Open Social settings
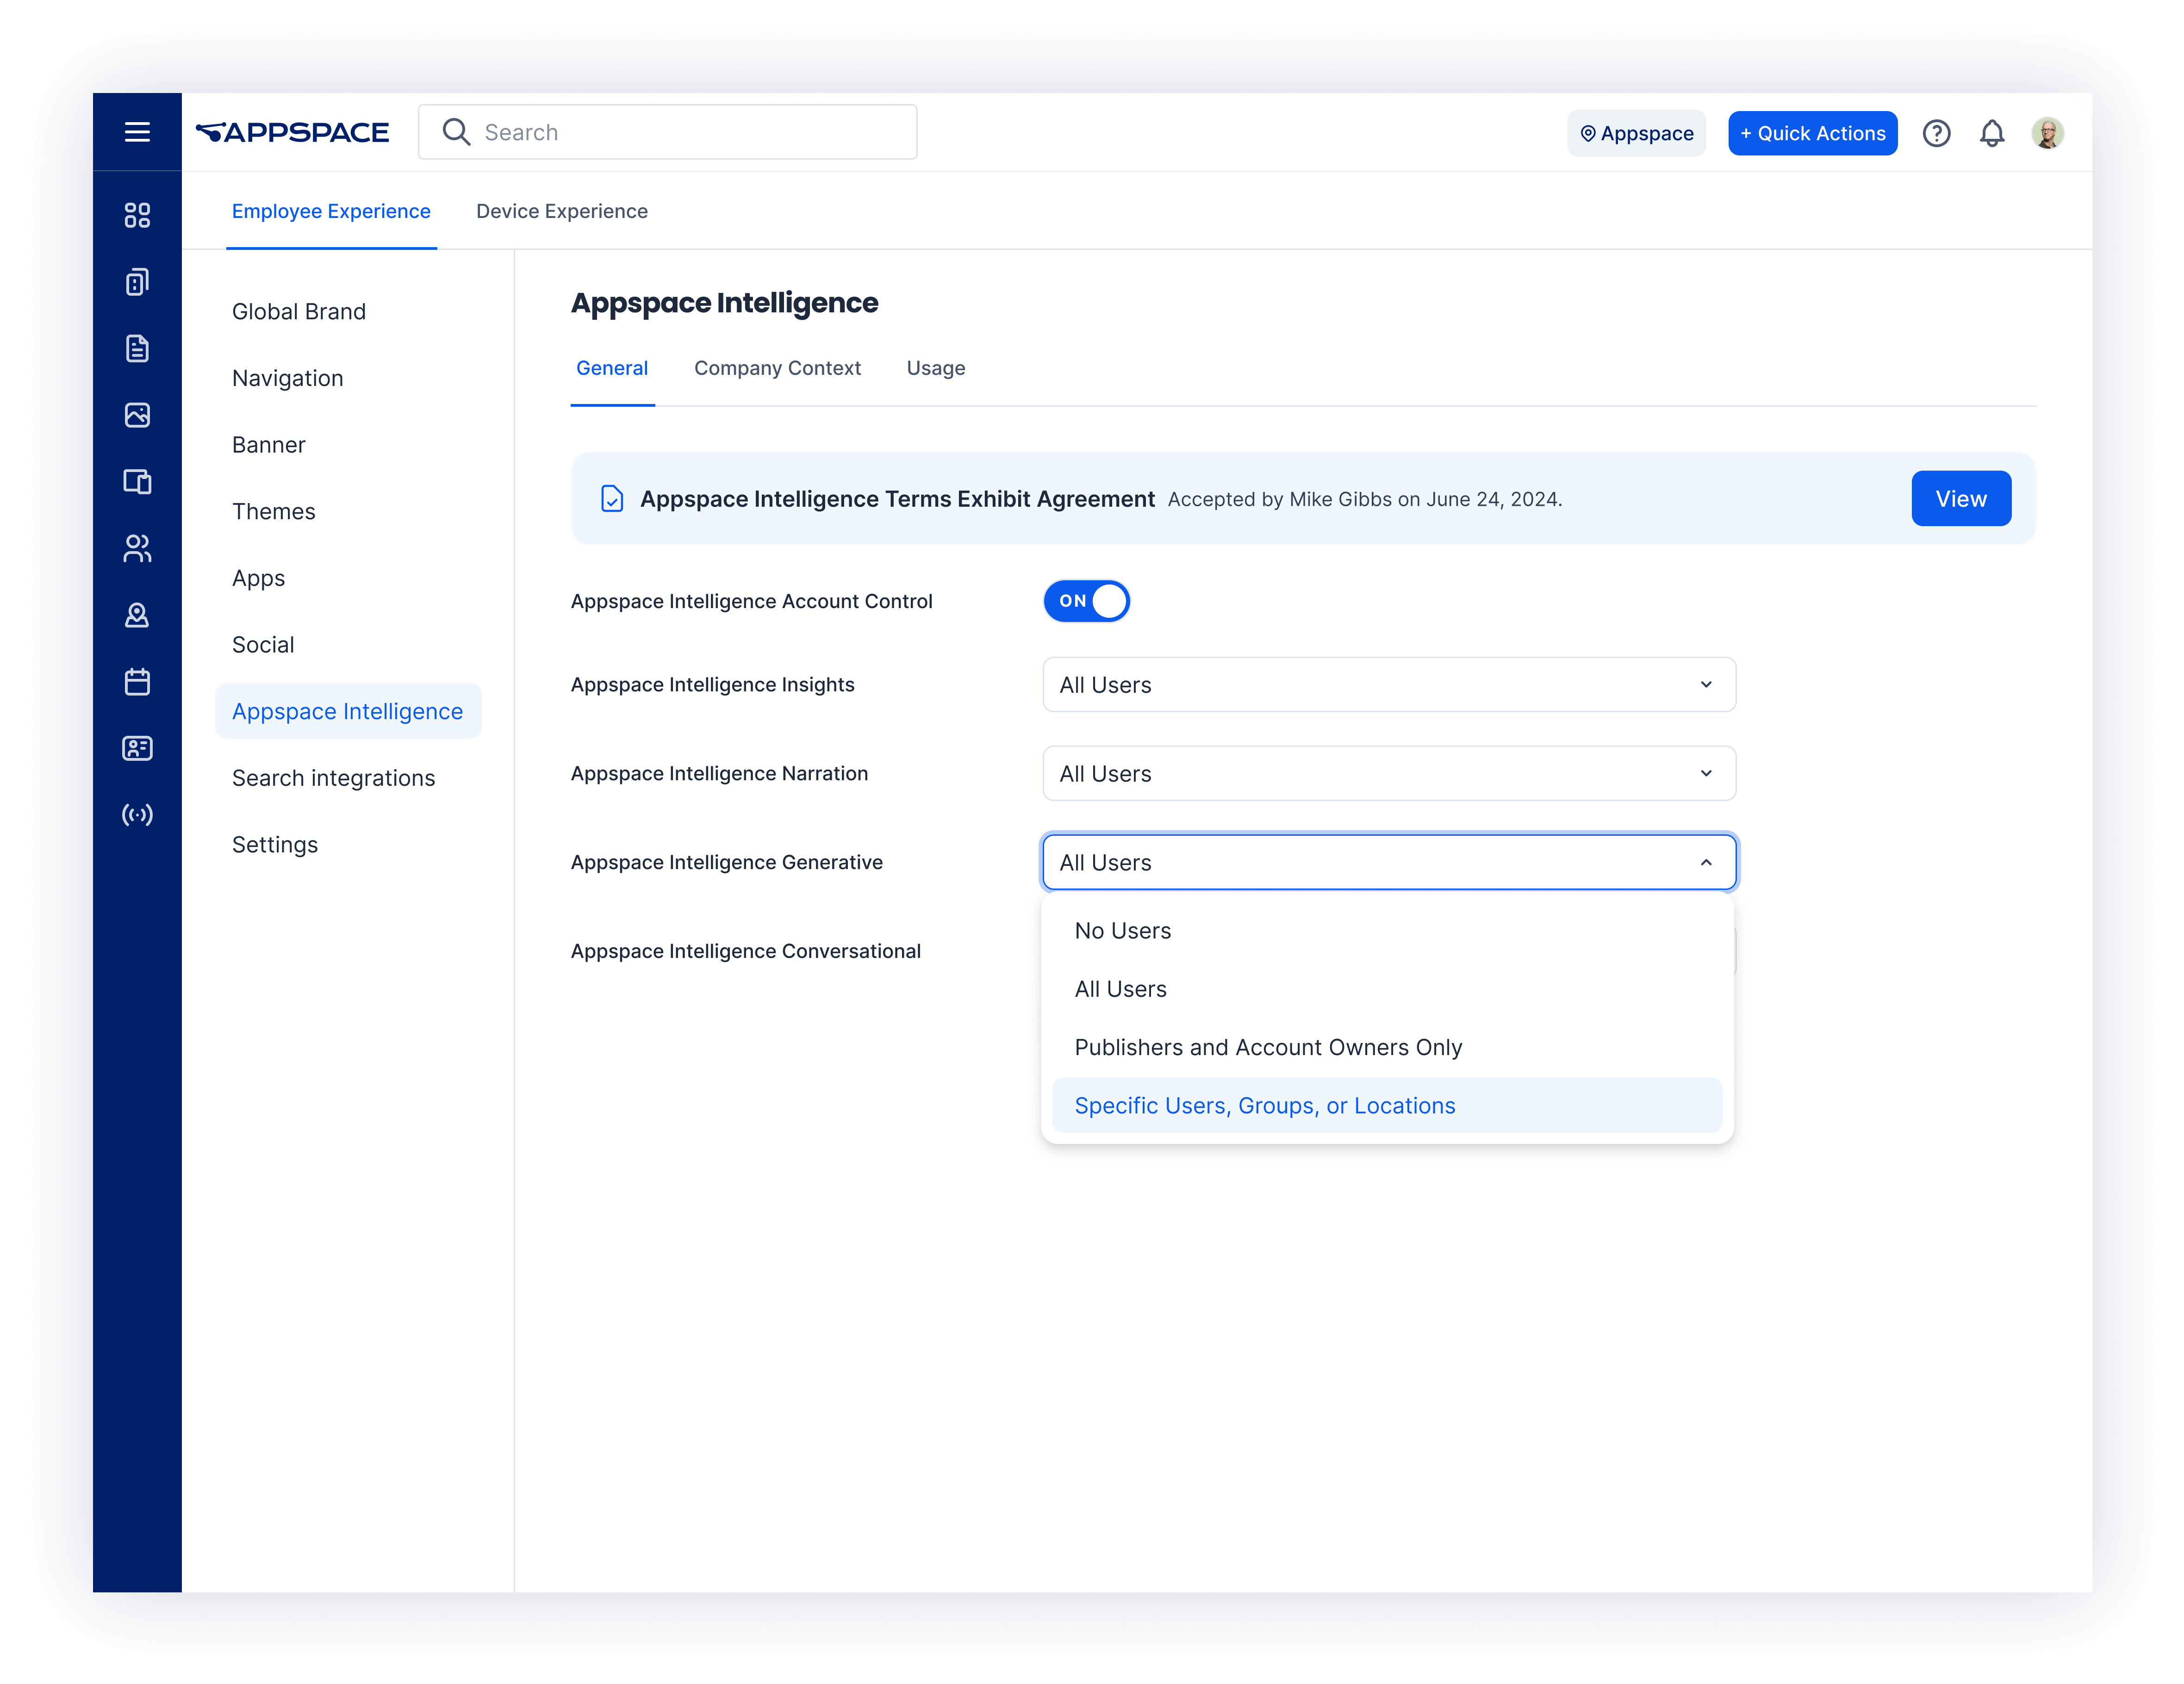 click(263, 645)
